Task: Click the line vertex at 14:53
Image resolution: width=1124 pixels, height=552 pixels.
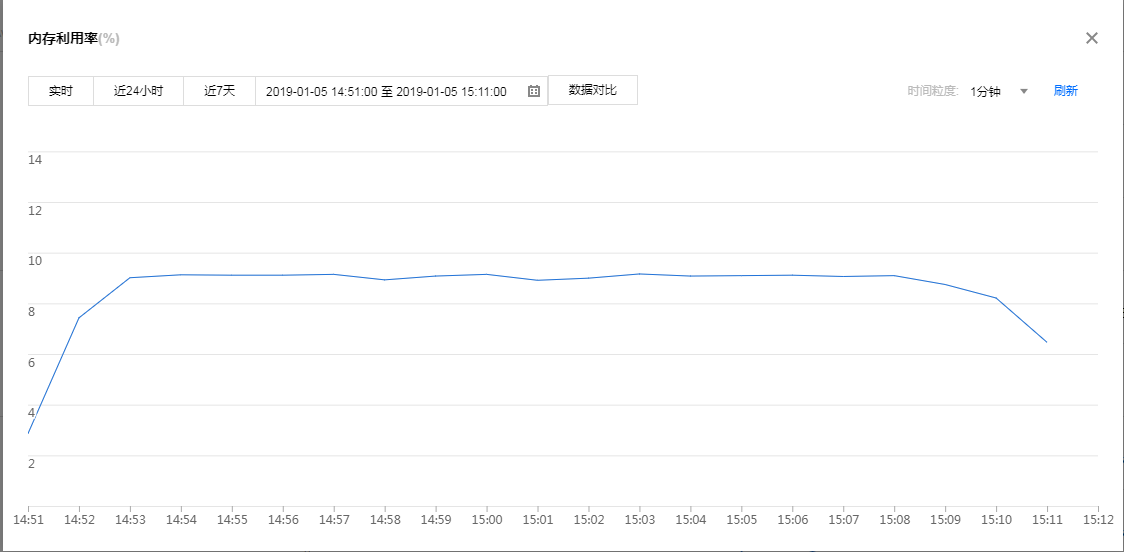Action: [x=130, y=278]
